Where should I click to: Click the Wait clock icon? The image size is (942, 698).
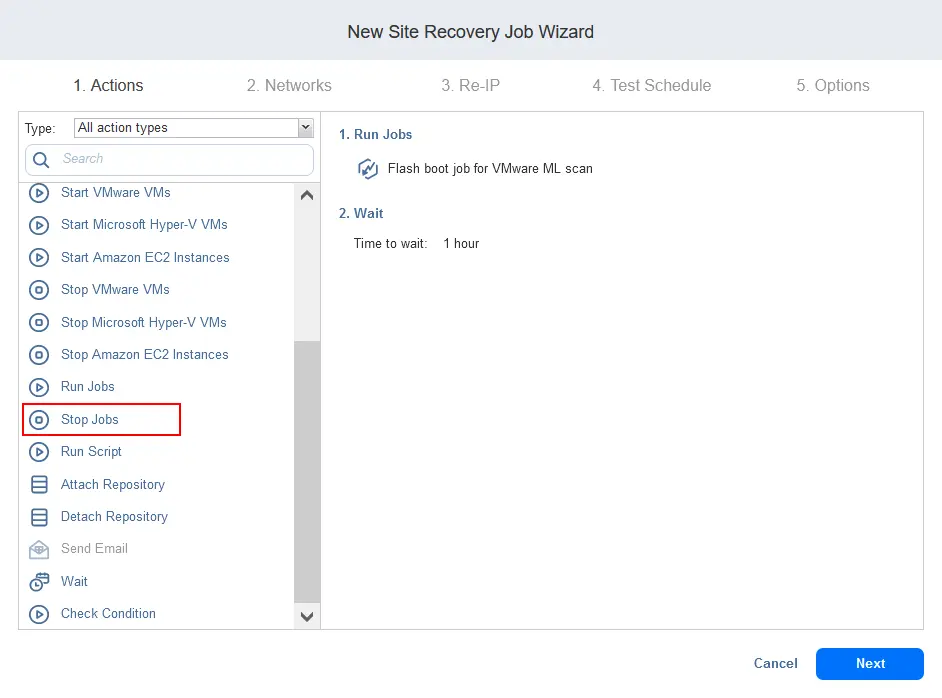point(39,581)
